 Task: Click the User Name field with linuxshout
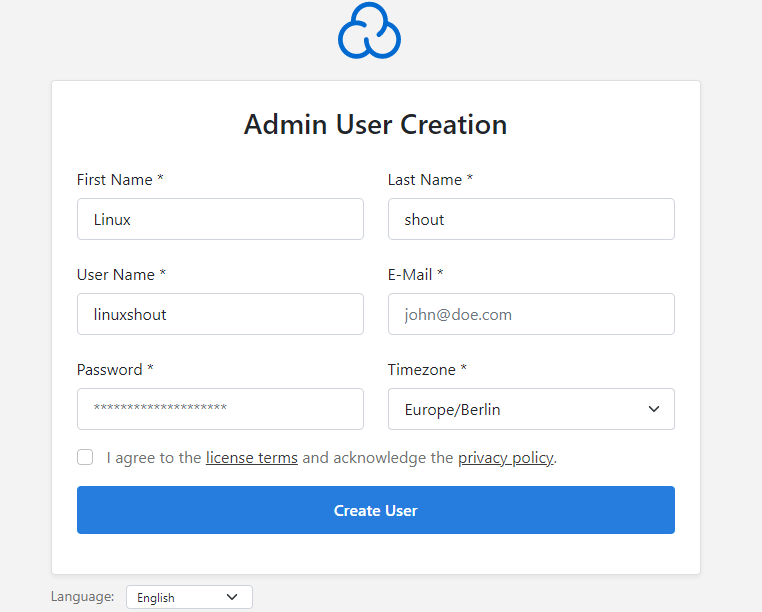[x=220, y=314]
